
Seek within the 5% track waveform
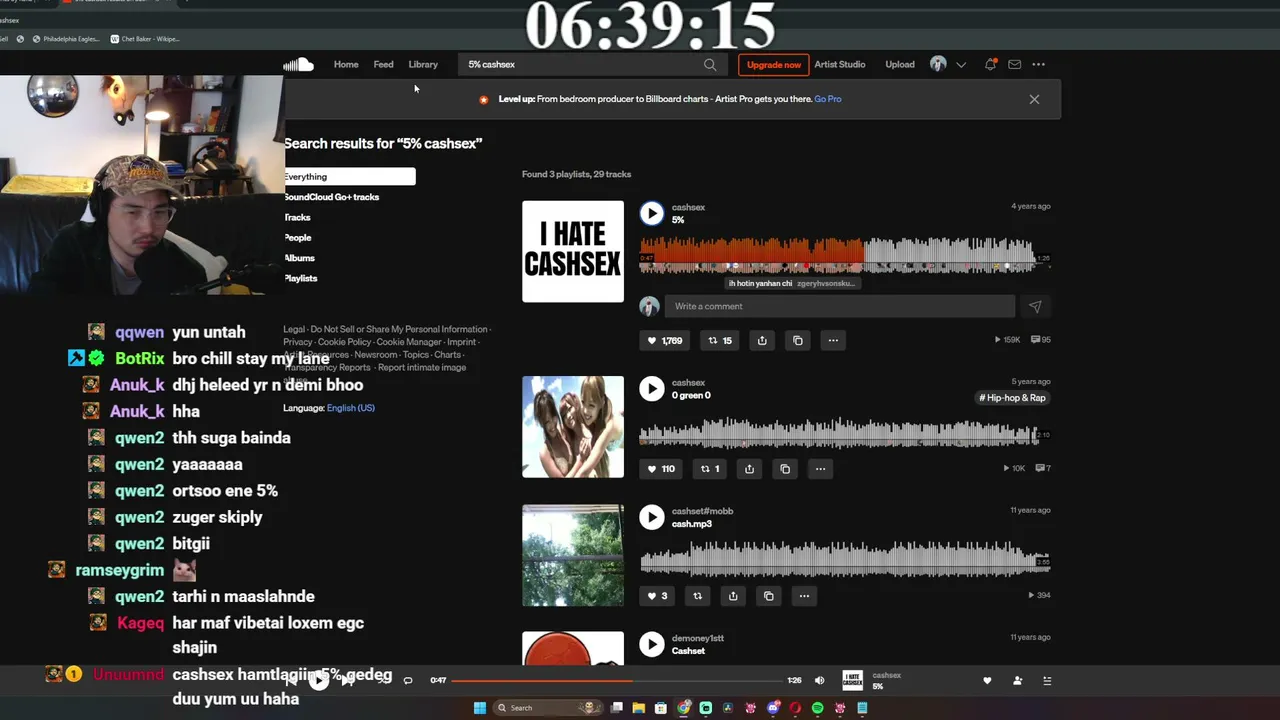pos(838,254)
